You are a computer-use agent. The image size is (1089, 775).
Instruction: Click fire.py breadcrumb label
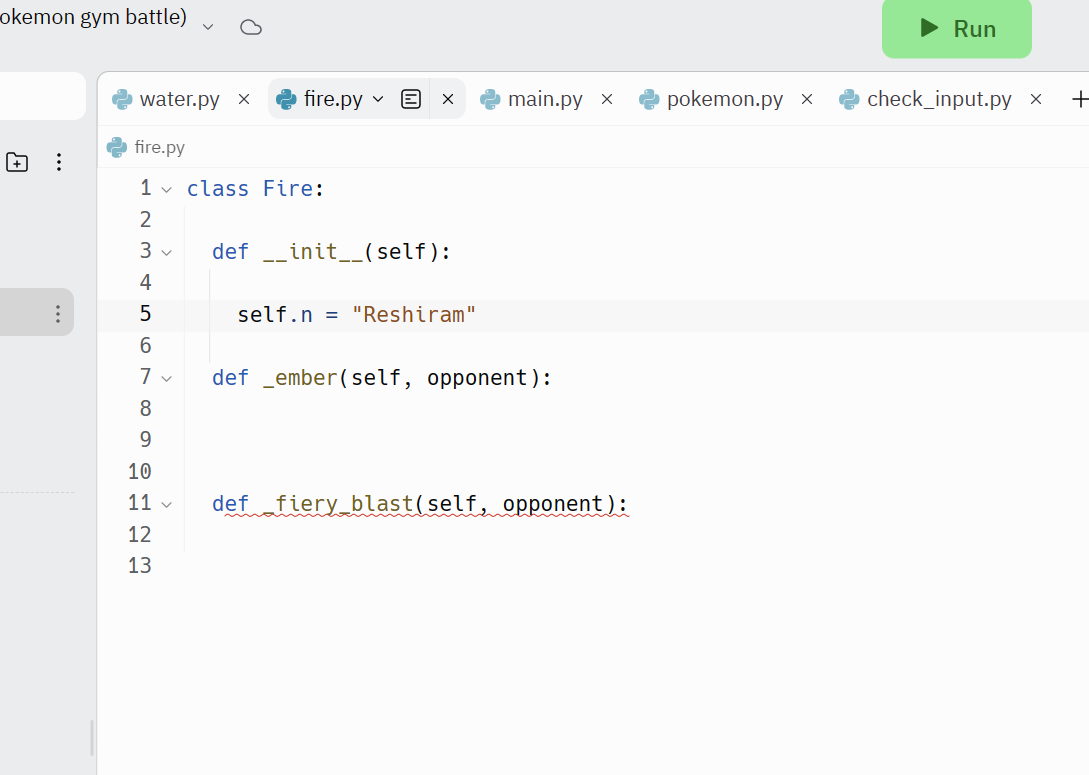pyautogui.click(x=160, y=147)
